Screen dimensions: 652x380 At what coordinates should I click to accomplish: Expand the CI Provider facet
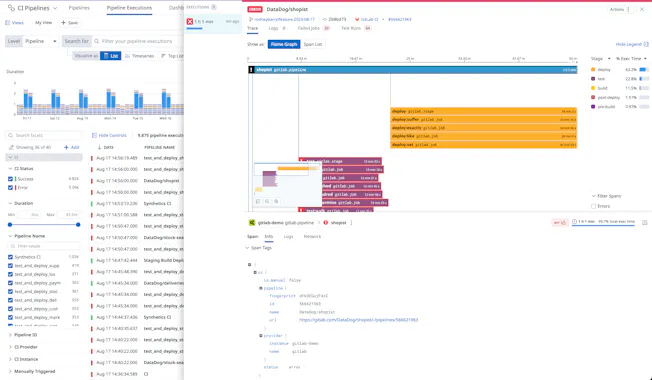pos(10,347)
